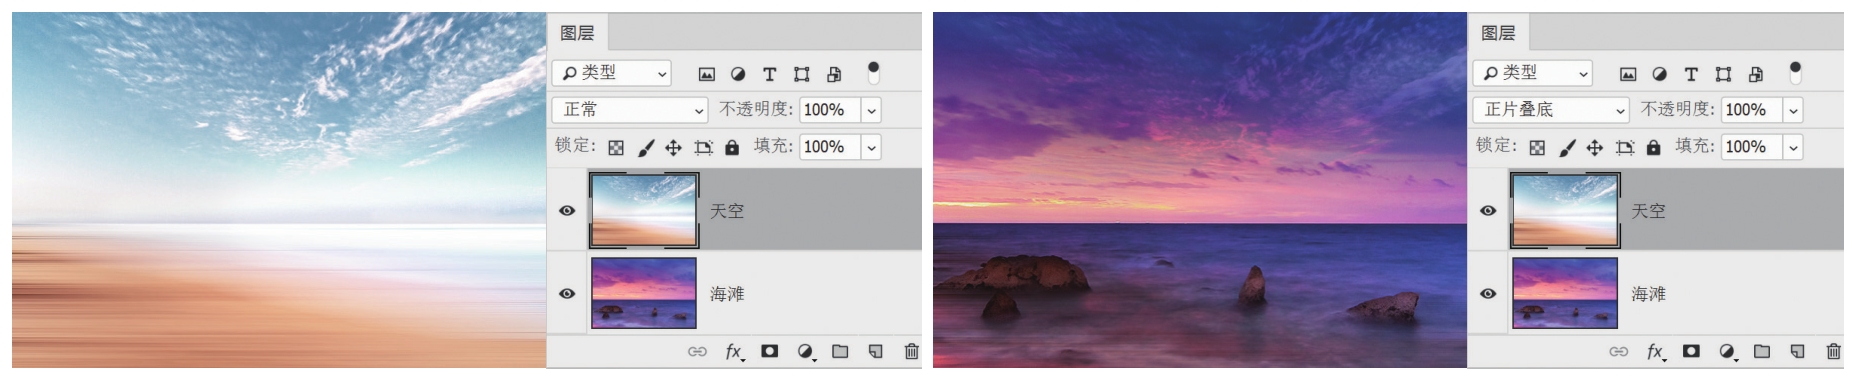This screenshot has height=376, width=1852.
Task: Click pixel layer filter icon in left panel
Action: [706, 74]
